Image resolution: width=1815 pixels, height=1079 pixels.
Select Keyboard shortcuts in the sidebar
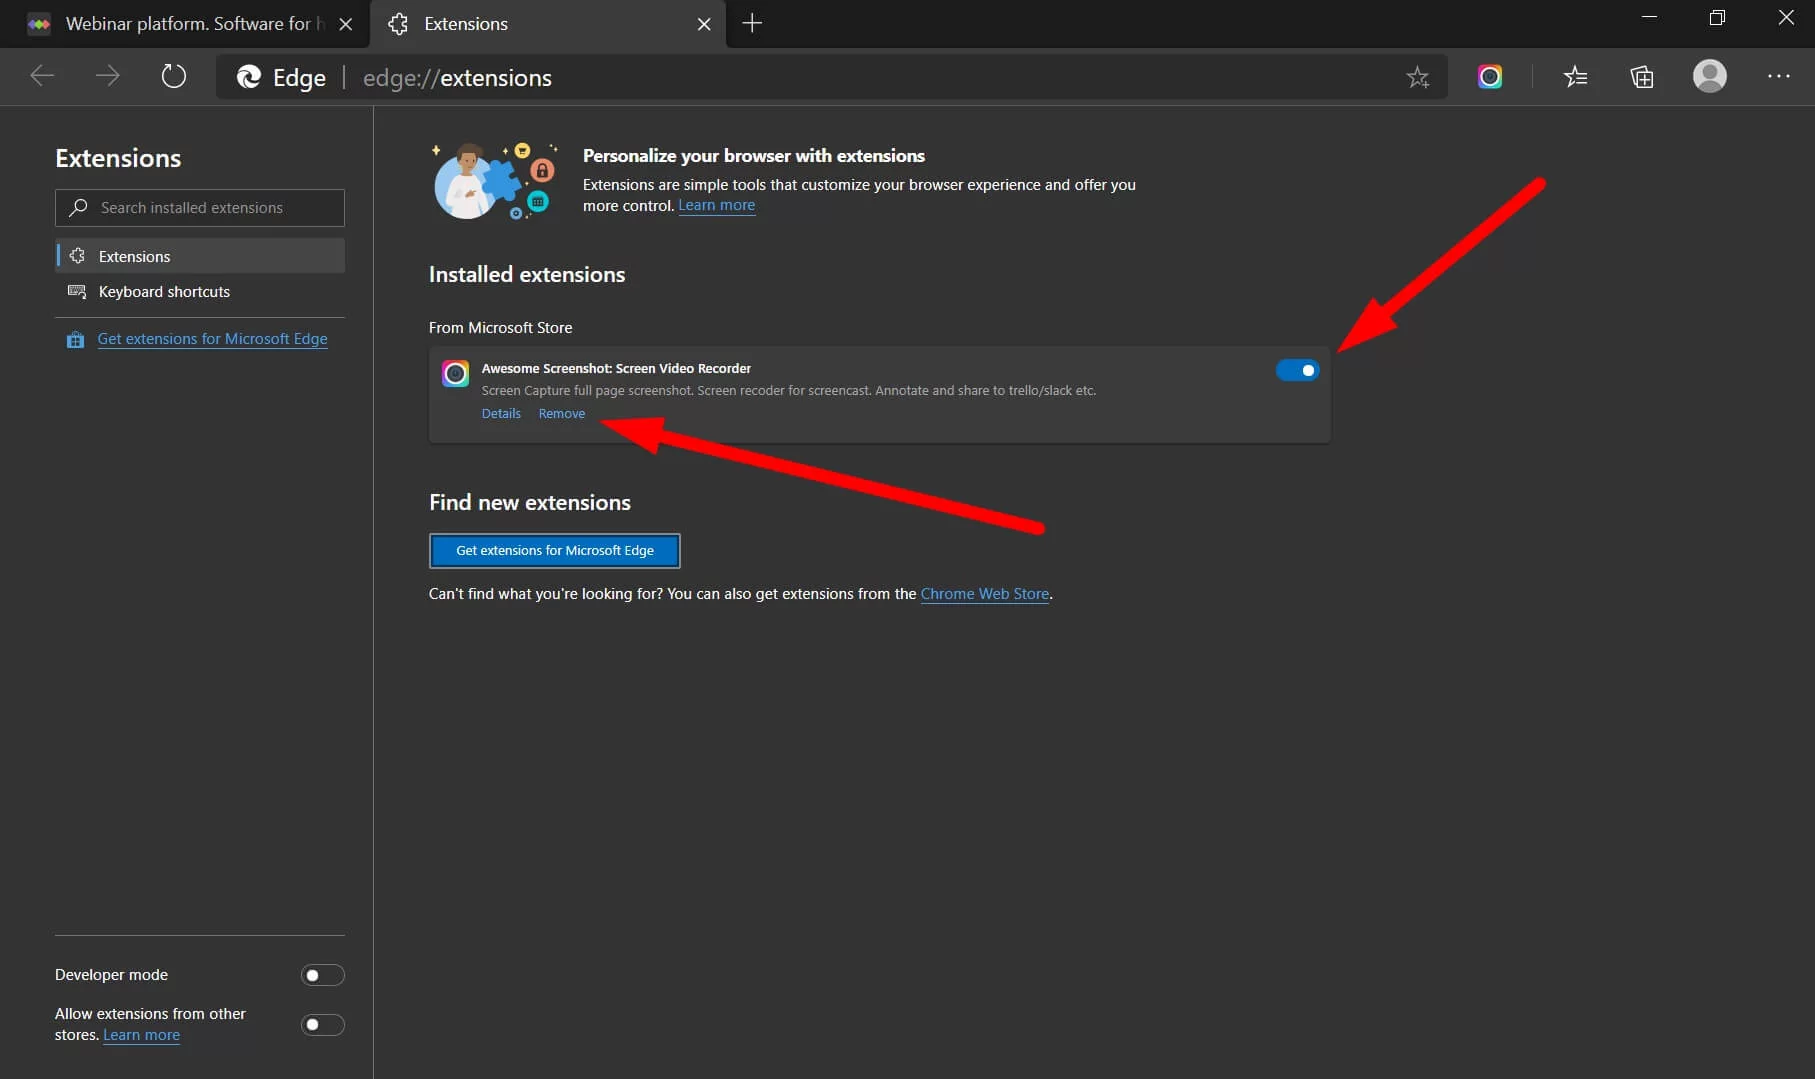(x=163, y=292)
